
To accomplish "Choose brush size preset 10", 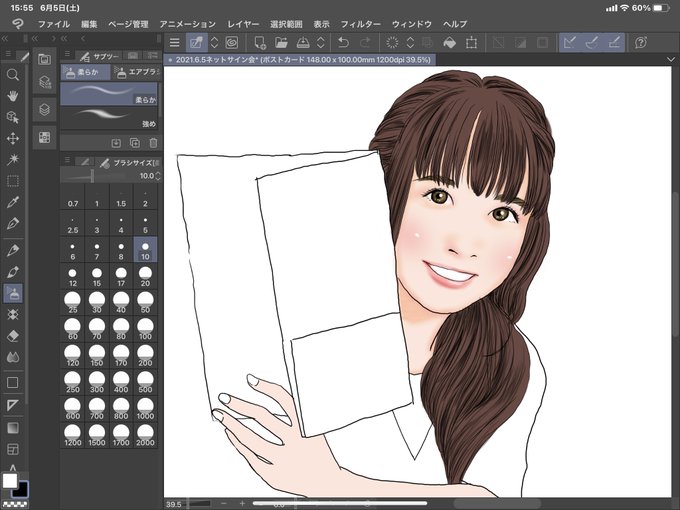I will click(145, 250).
